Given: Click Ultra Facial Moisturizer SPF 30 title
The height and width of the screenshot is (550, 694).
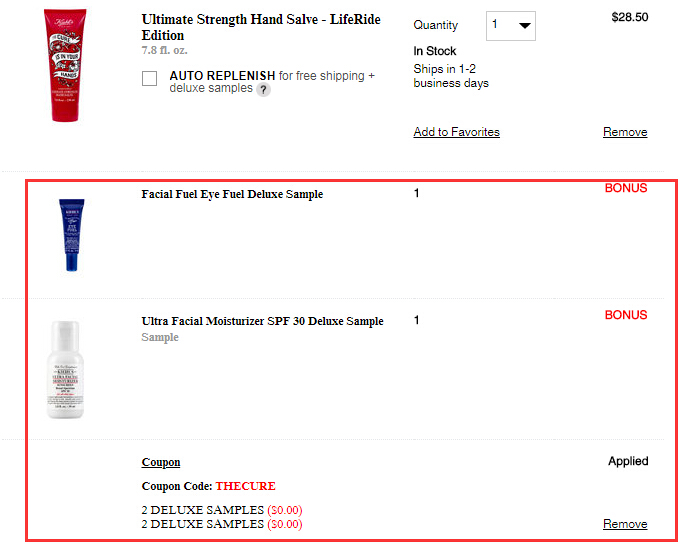Looking at the screenshot, I should (x=262, y=321).
